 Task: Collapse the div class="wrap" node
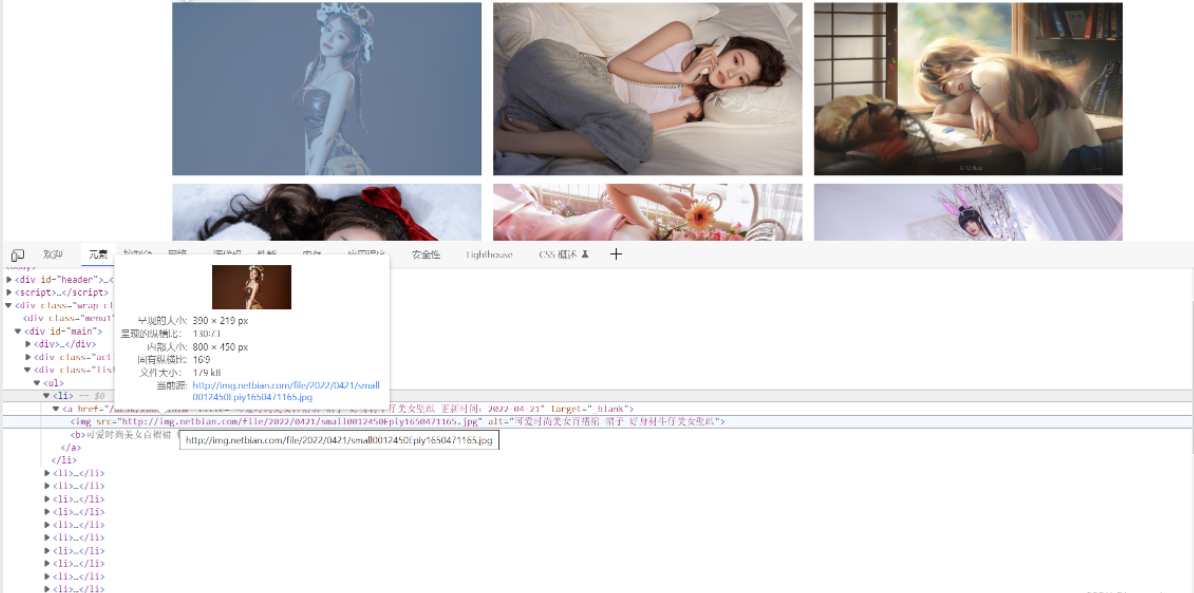[9, 305]
